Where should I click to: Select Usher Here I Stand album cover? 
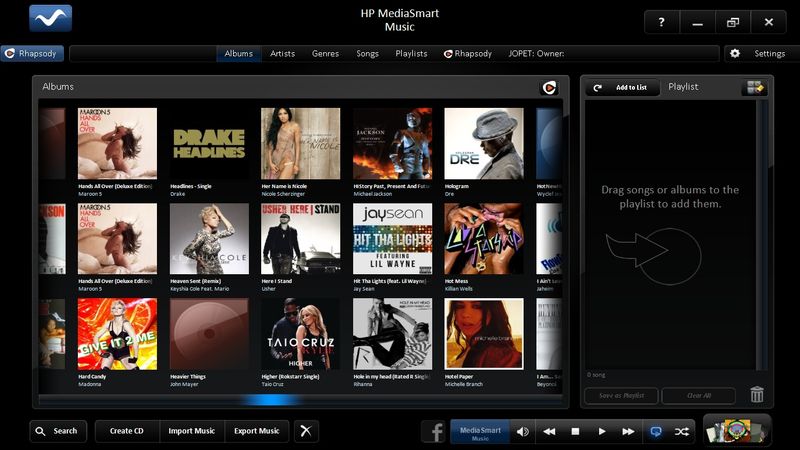tap(301, 239)
